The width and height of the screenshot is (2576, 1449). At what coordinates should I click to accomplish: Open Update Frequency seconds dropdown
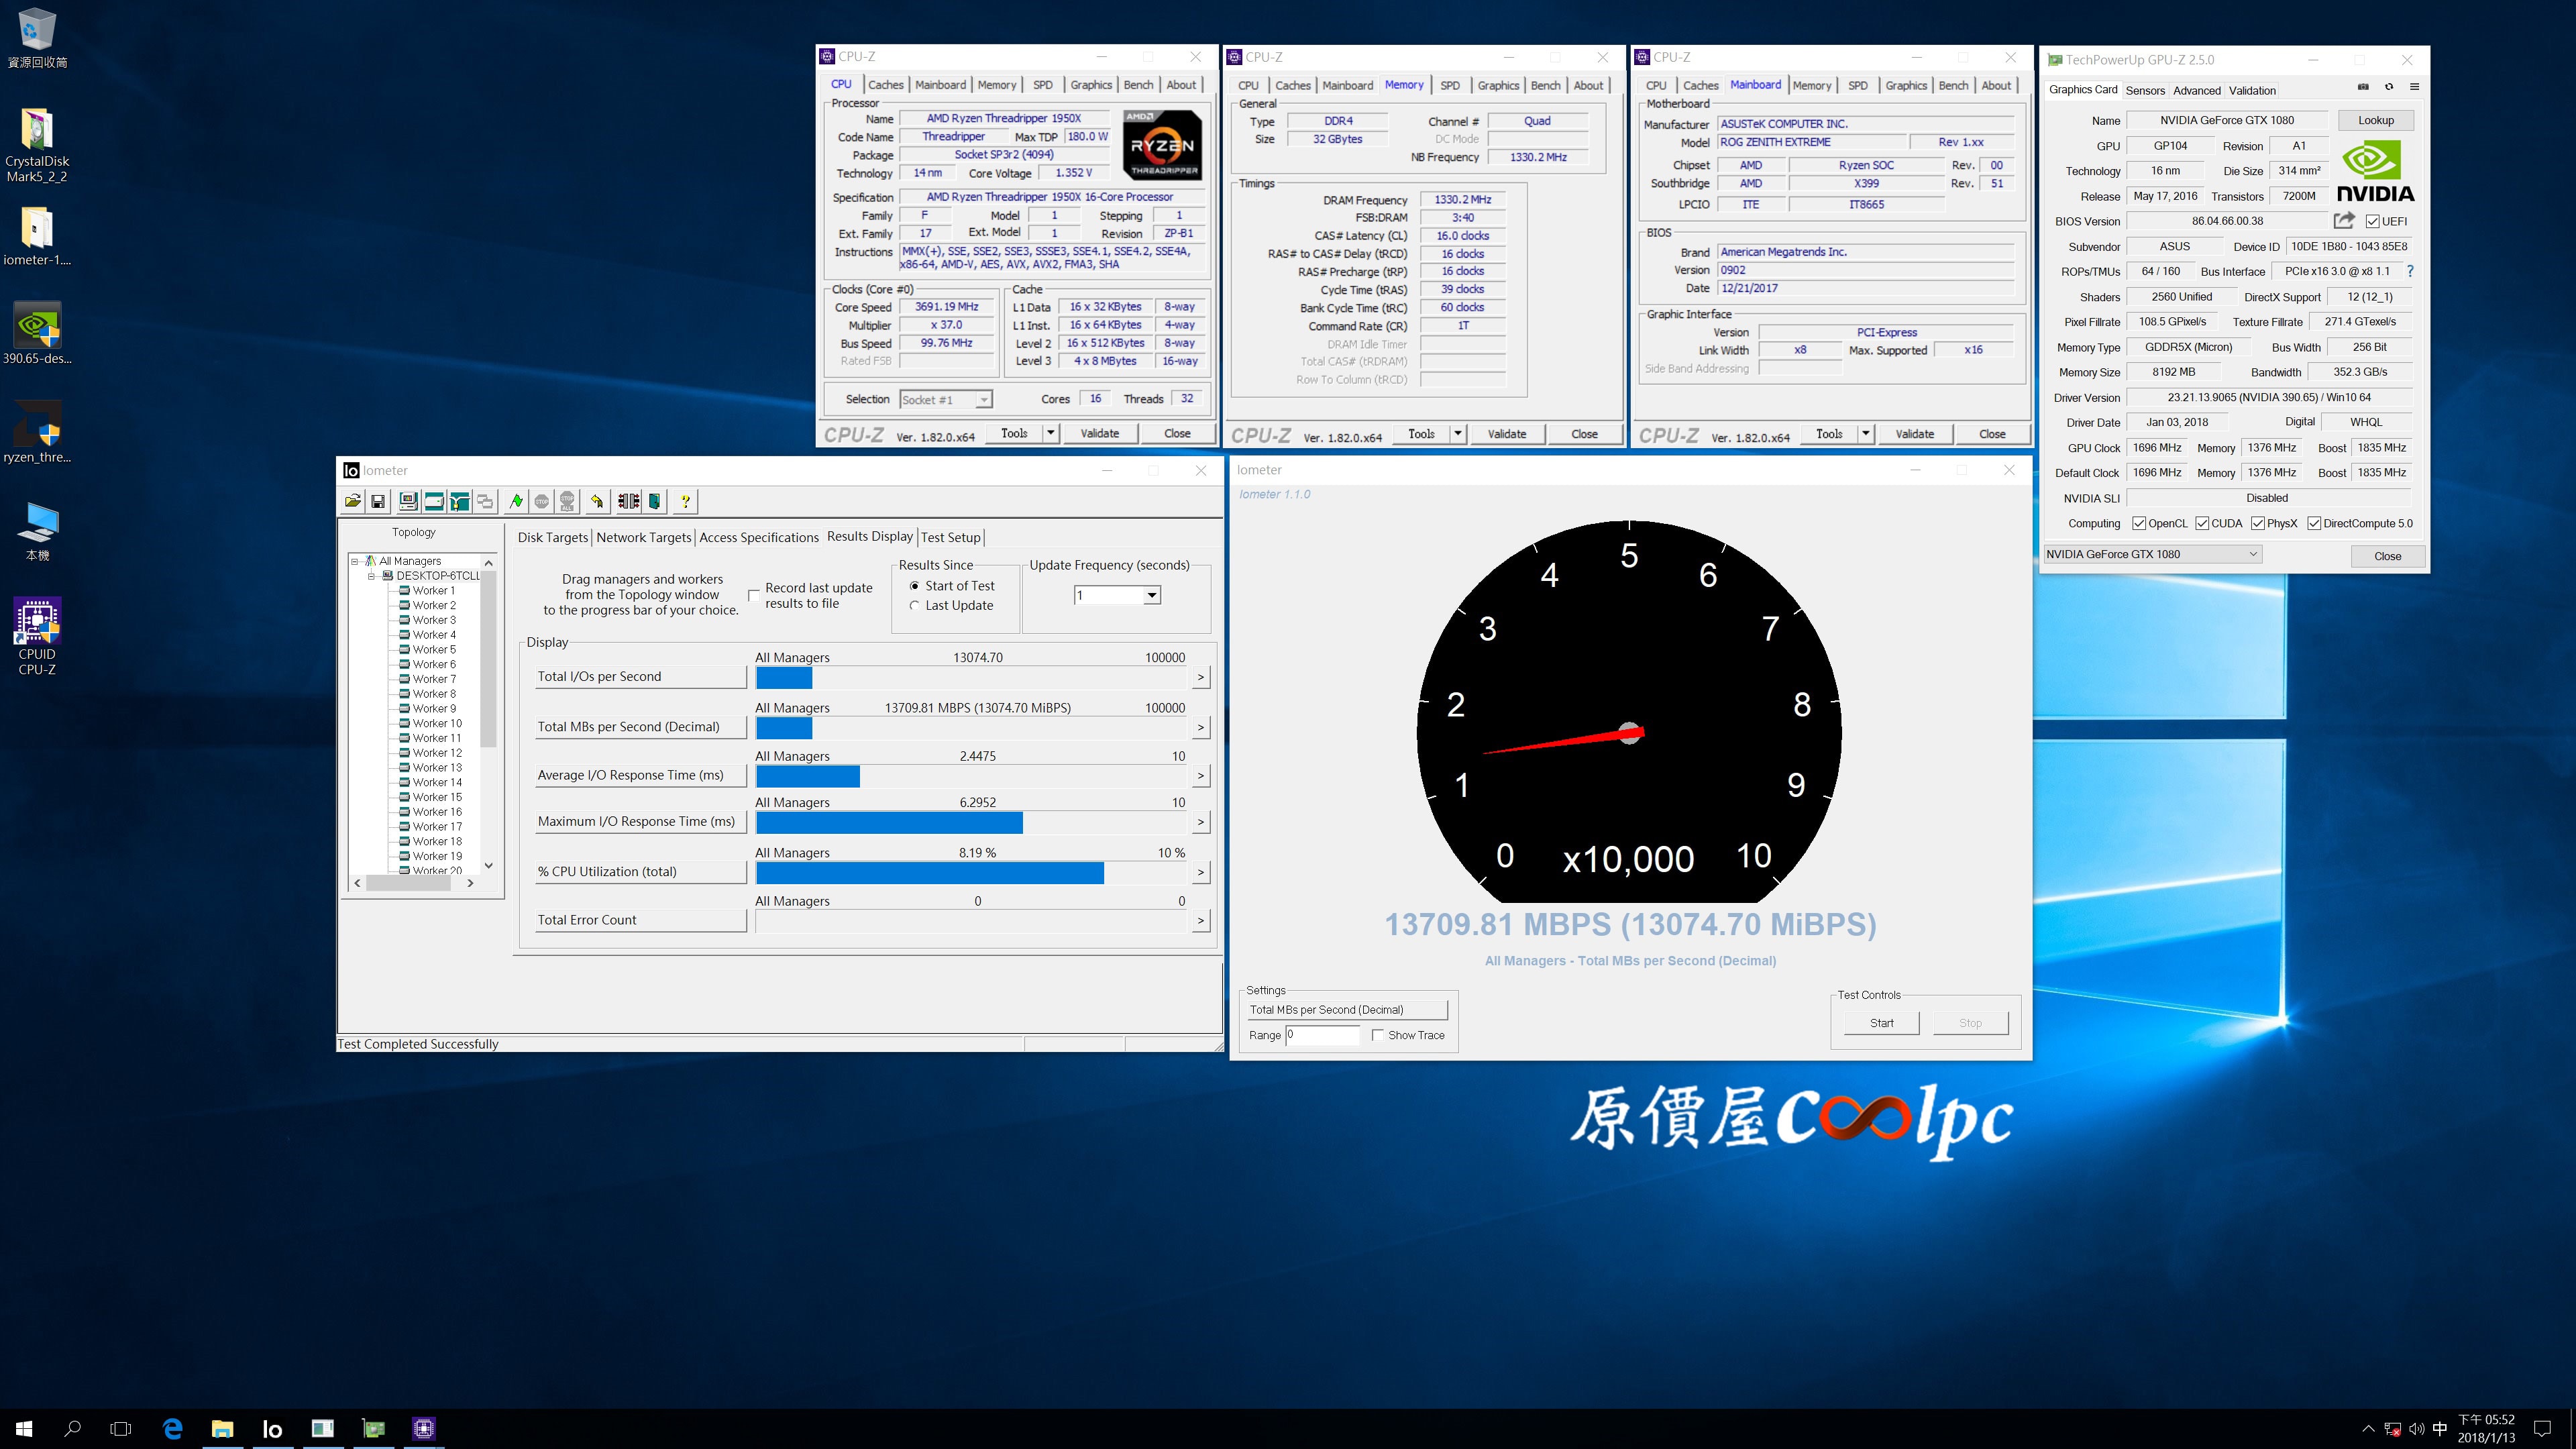point(1152,595)
